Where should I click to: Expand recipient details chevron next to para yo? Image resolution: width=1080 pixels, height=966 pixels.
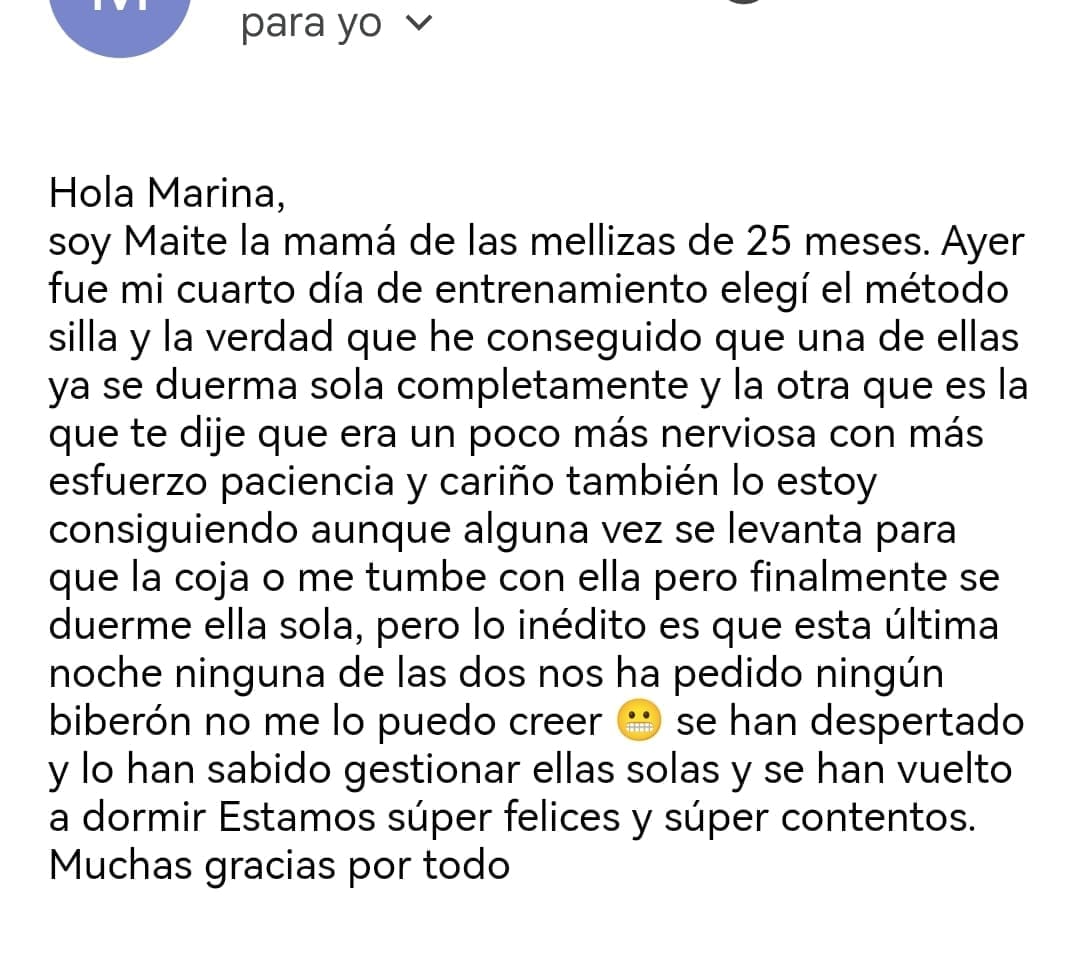pos(420,25)
